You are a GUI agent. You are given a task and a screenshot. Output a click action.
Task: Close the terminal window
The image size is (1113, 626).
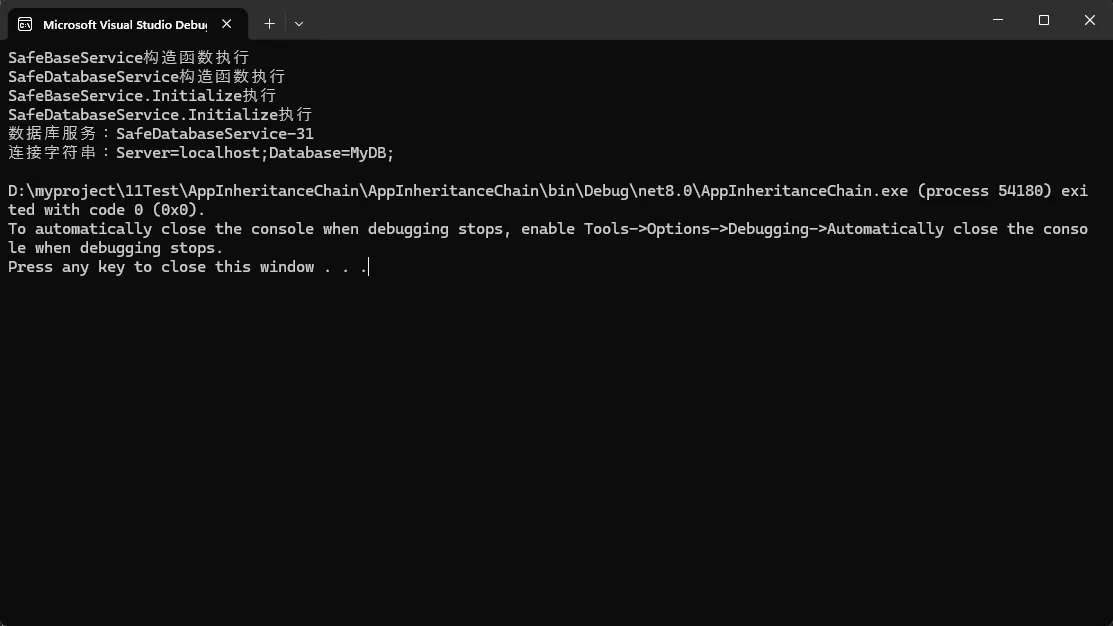click(1090, 20)
